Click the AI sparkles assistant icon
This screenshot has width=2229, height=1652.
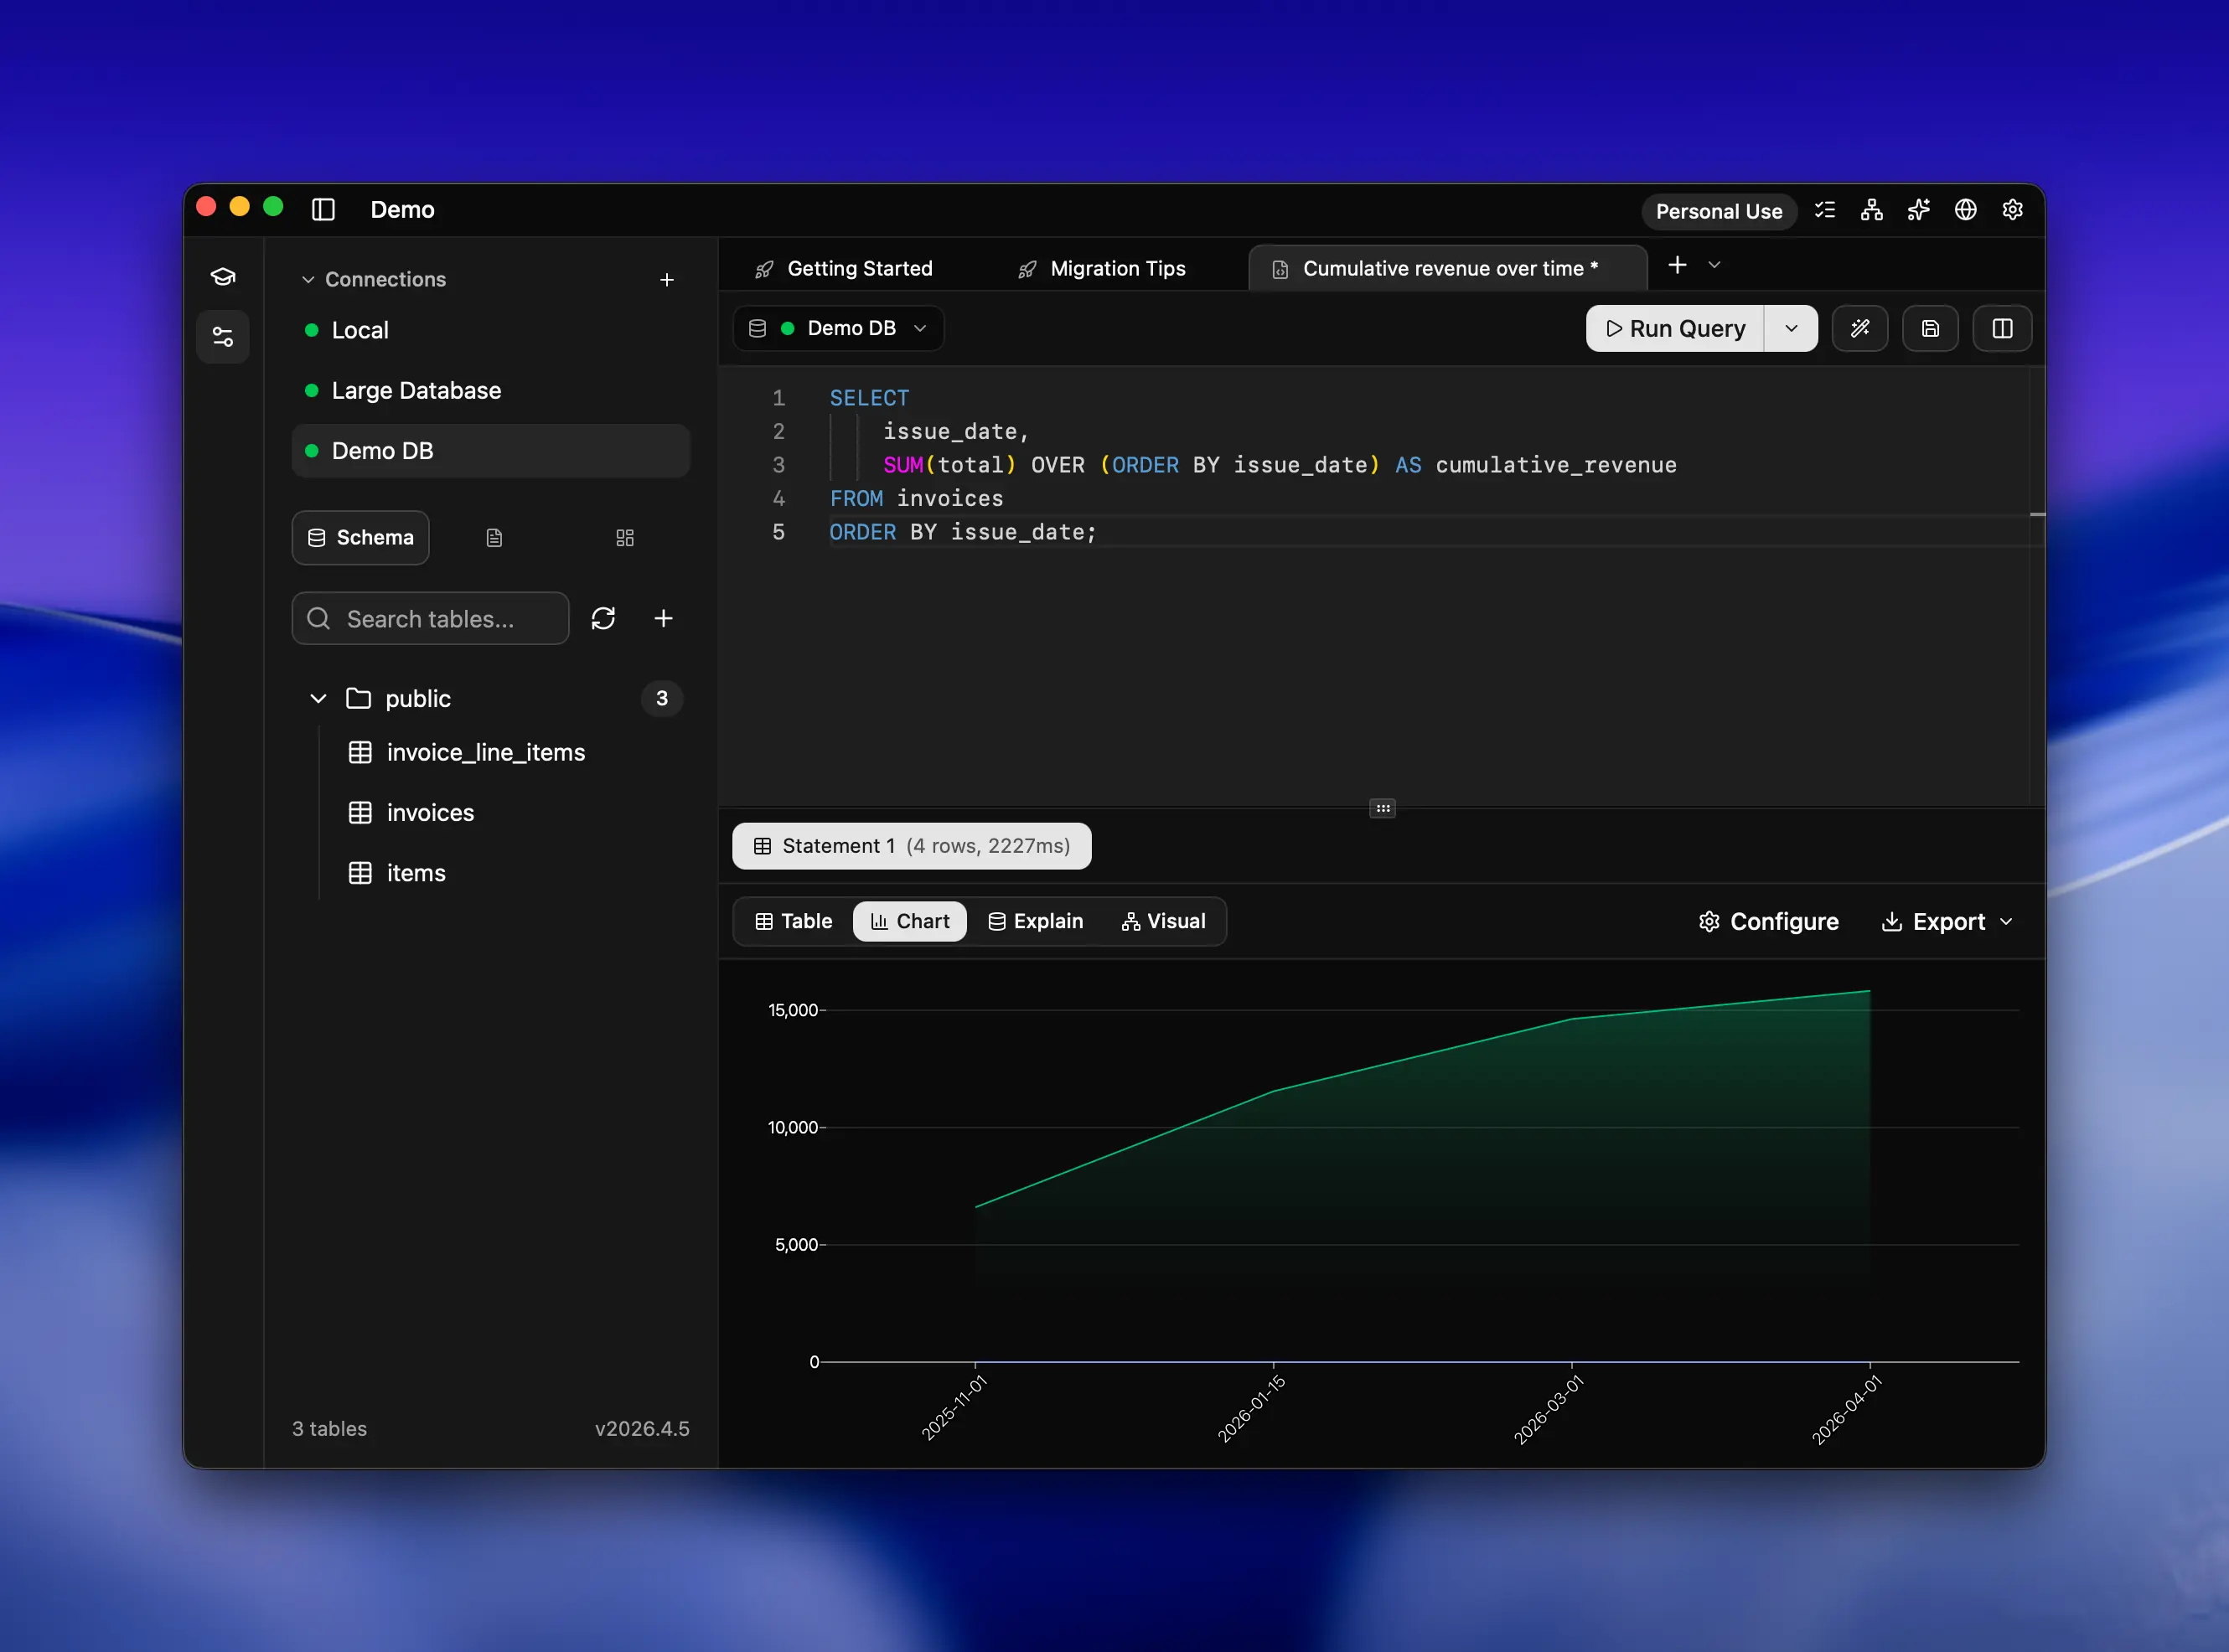coord(1918,210)
